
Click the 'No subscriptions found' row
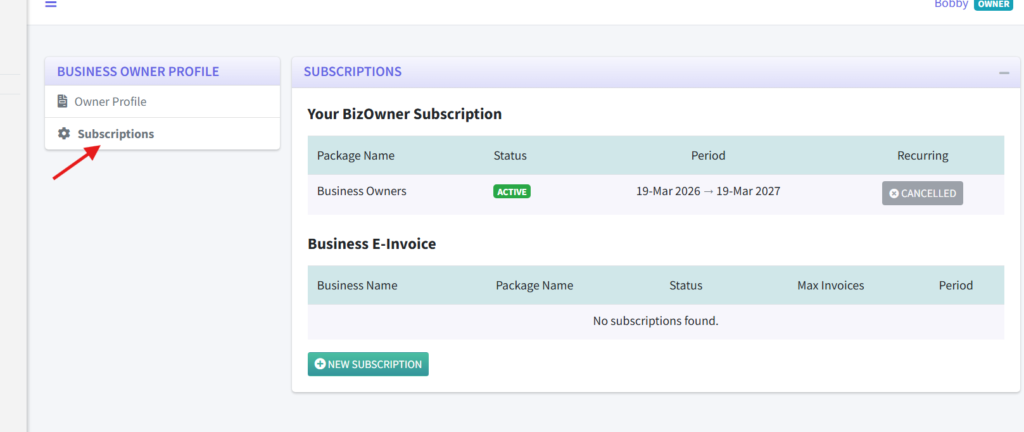(655, 321)
